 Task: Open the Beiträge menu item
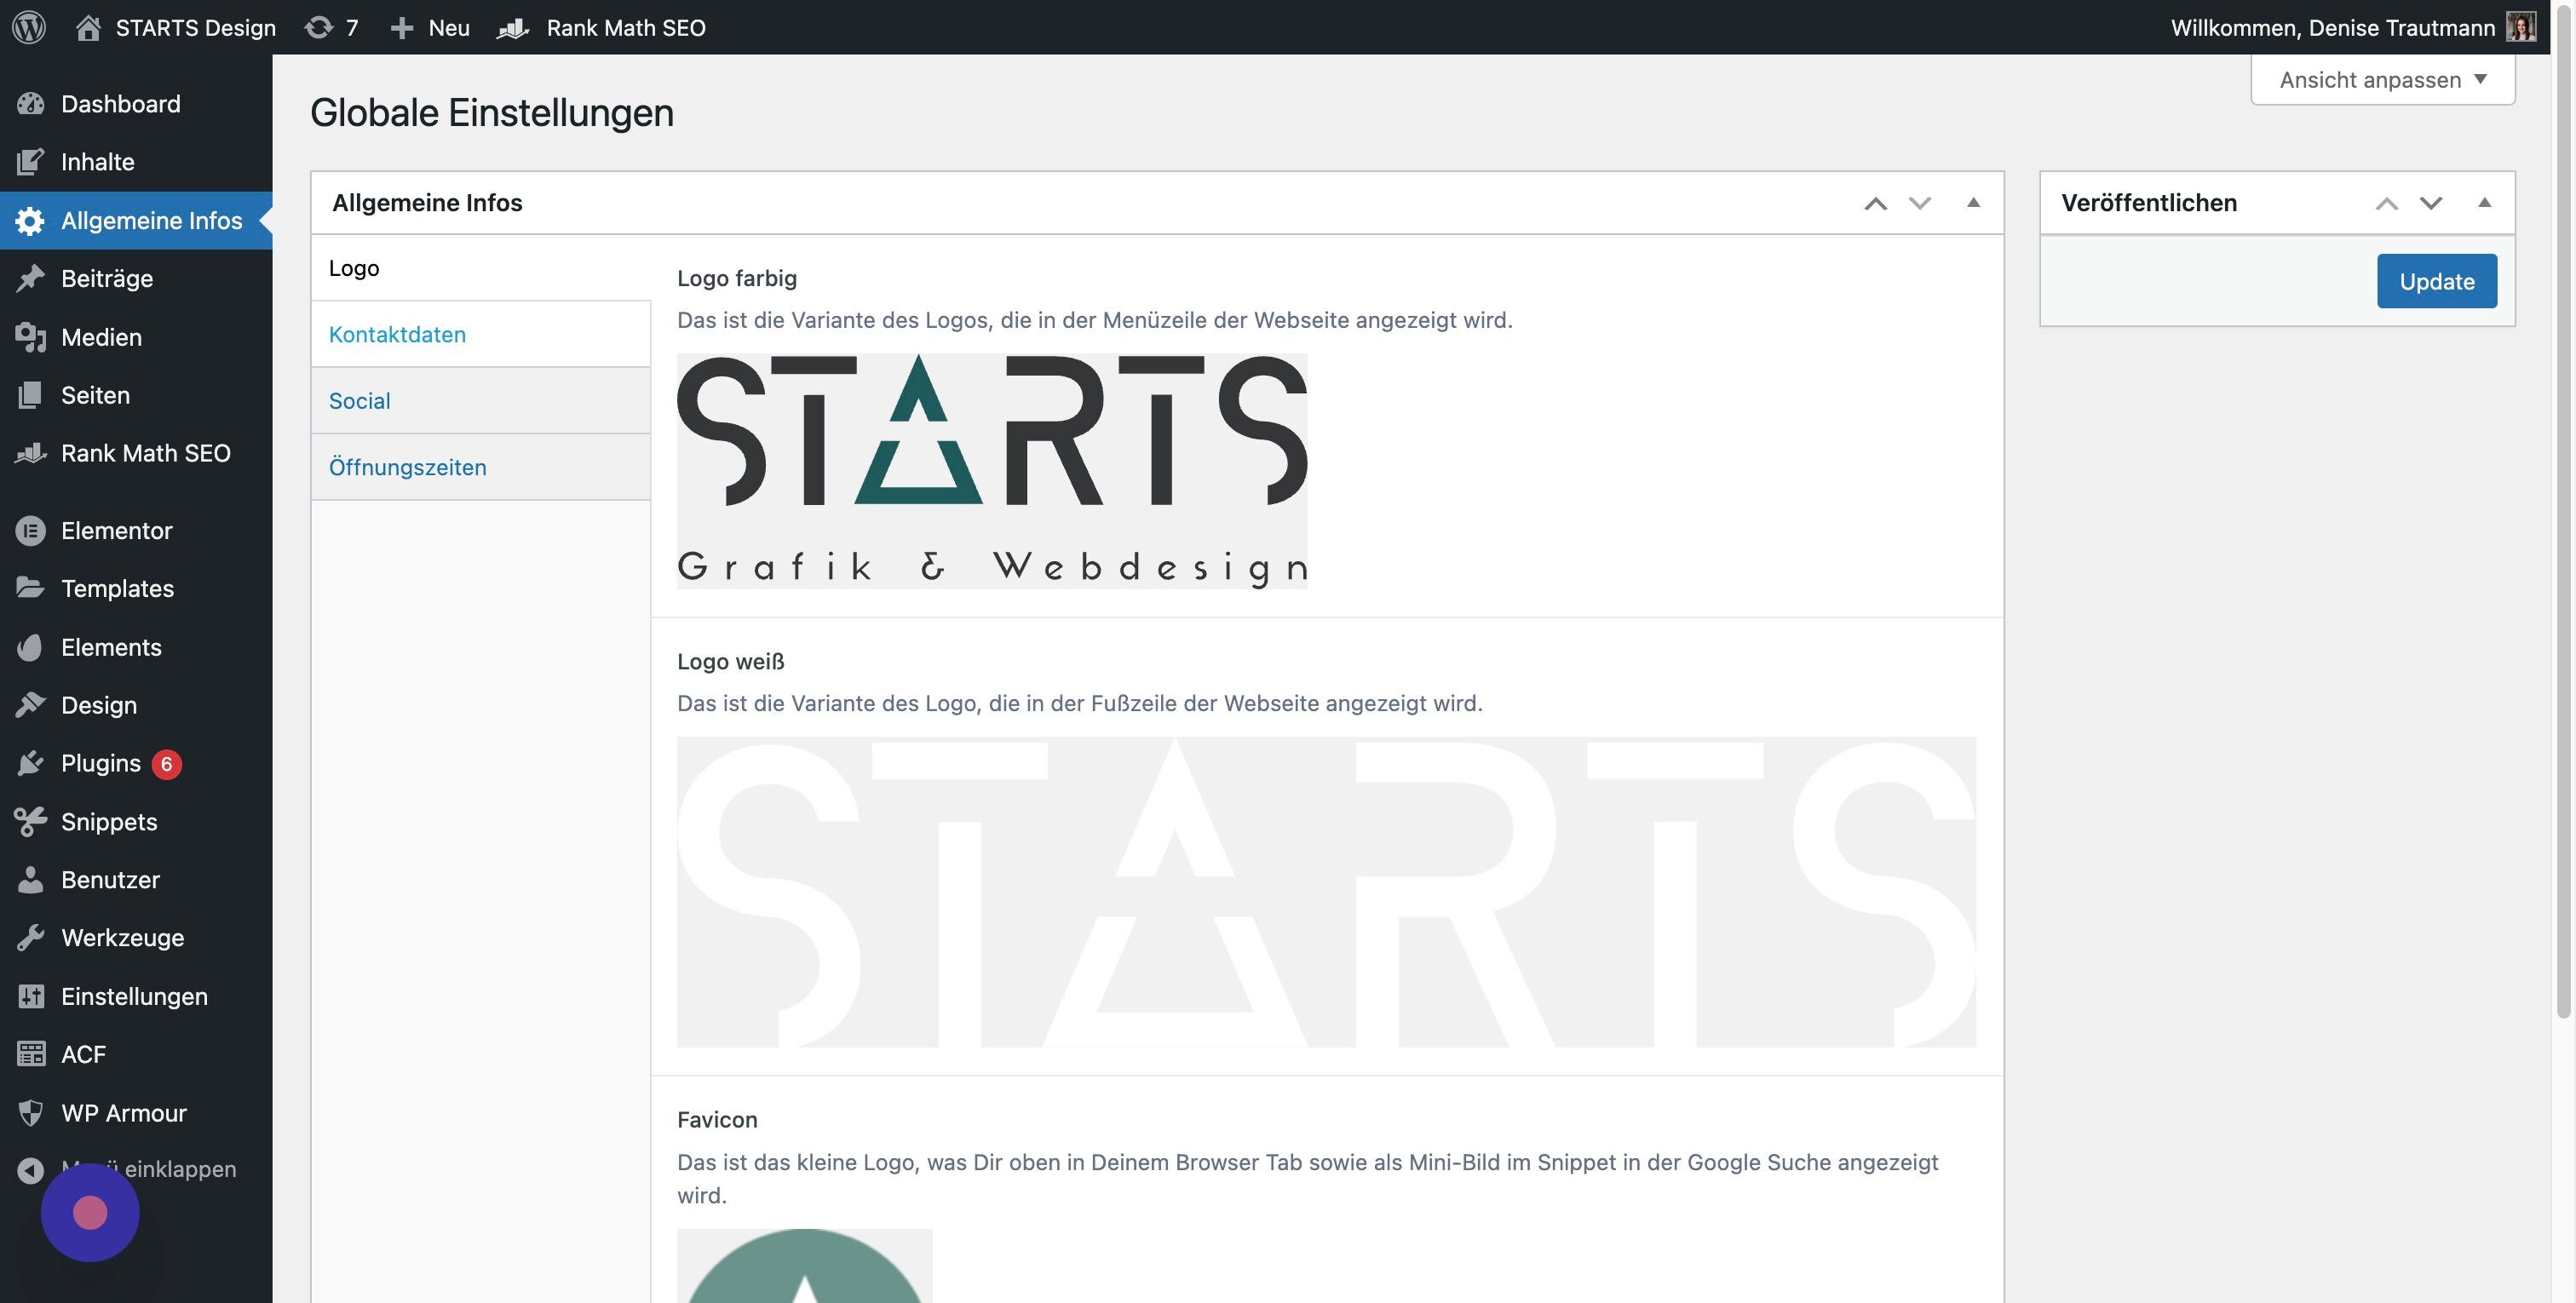pos(136,278)
